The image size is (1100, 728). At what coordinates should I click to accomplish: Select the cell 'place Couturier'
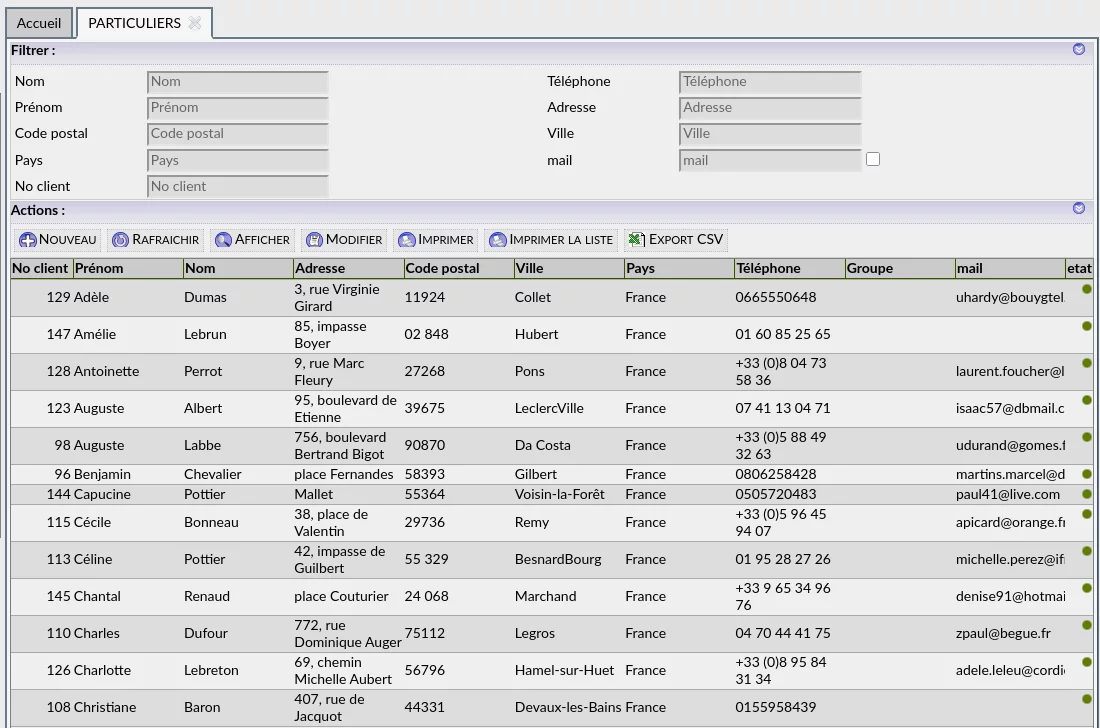click(x=341, y=597)
